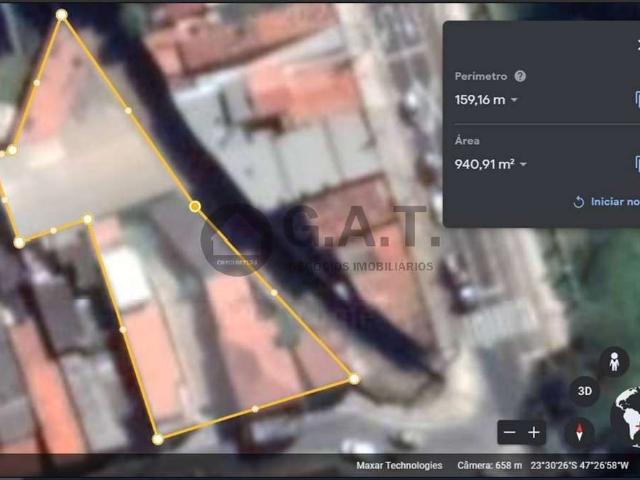
Task: Select the topmost vertex of the polygon
Action: [61, 15]
